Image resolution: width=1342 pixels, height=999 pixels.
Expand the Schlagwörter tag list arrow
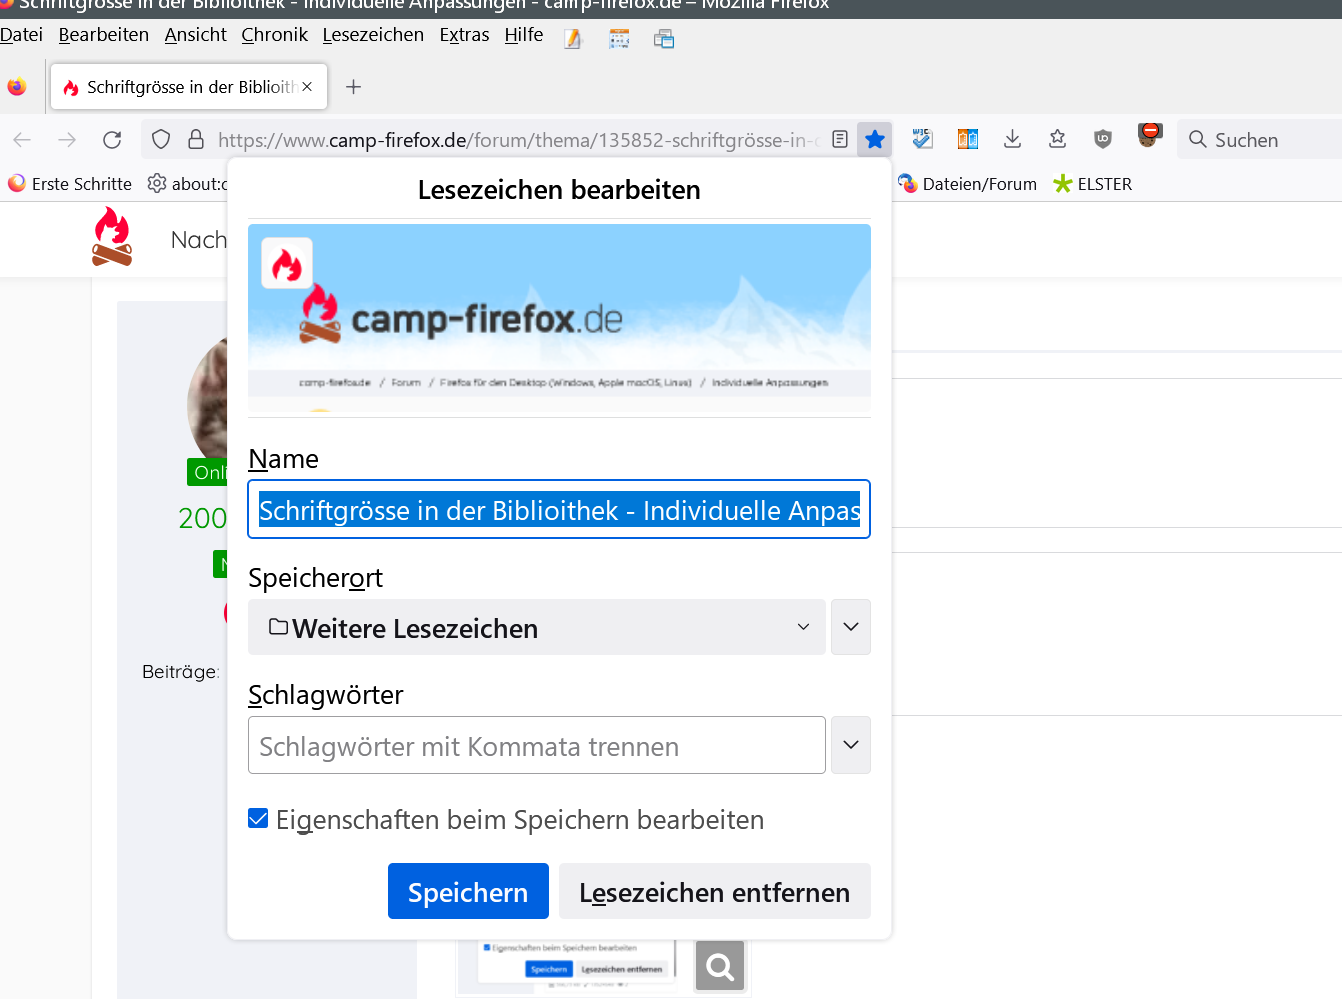850,745
